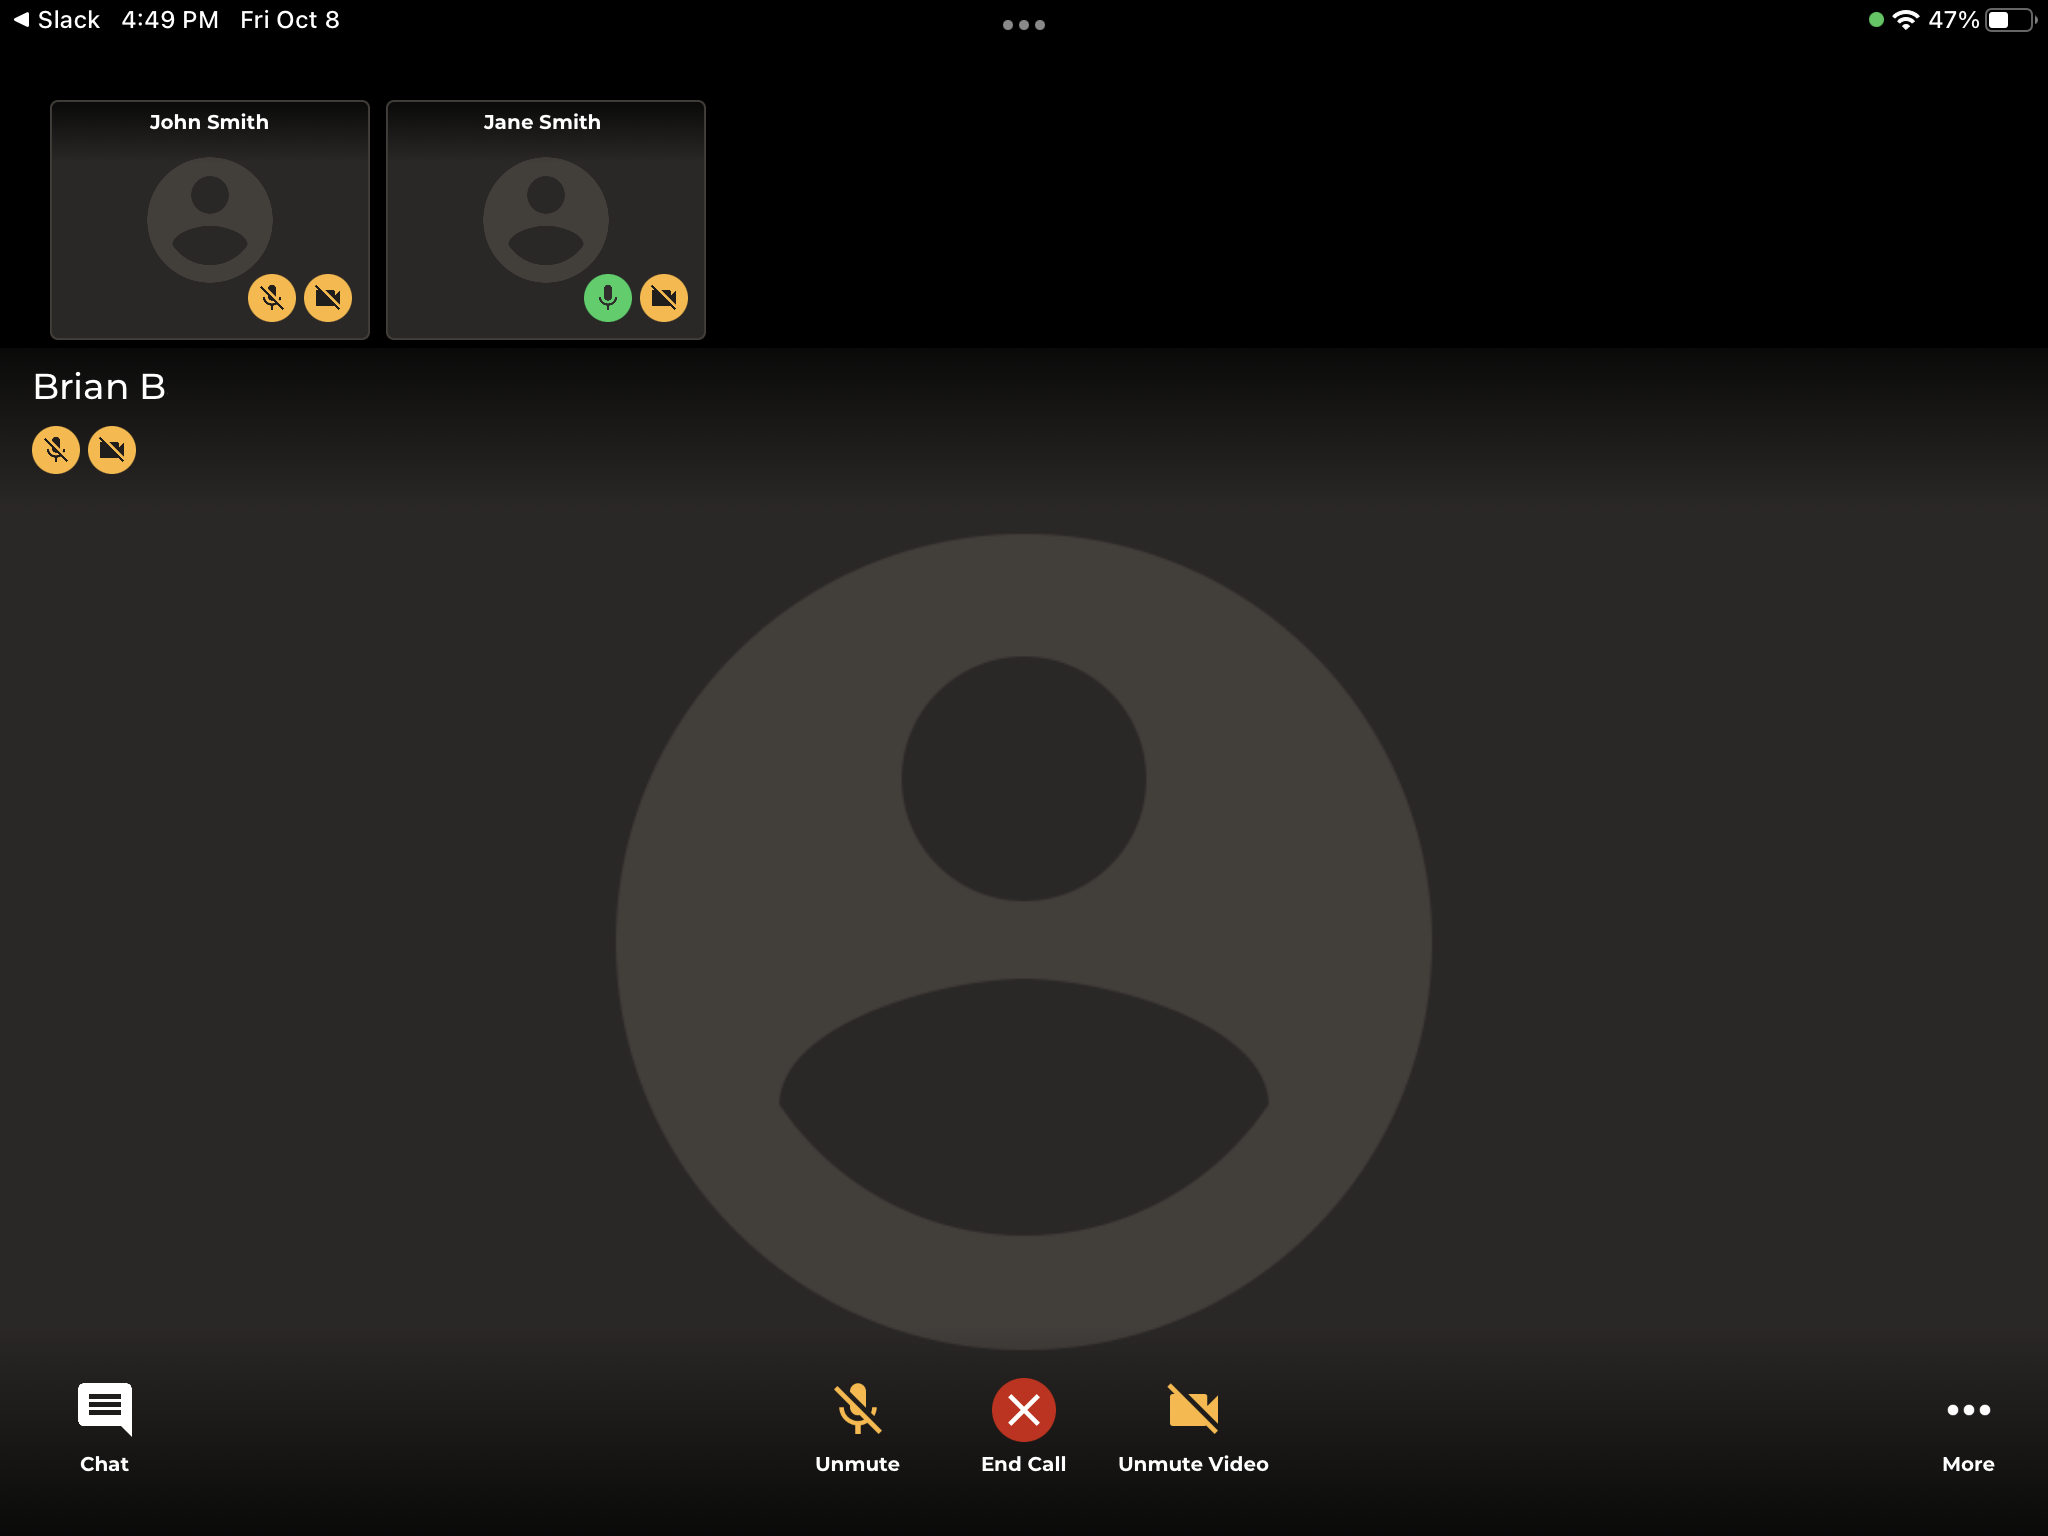Click Brian B's muted microphone badge

pos(56,450)
